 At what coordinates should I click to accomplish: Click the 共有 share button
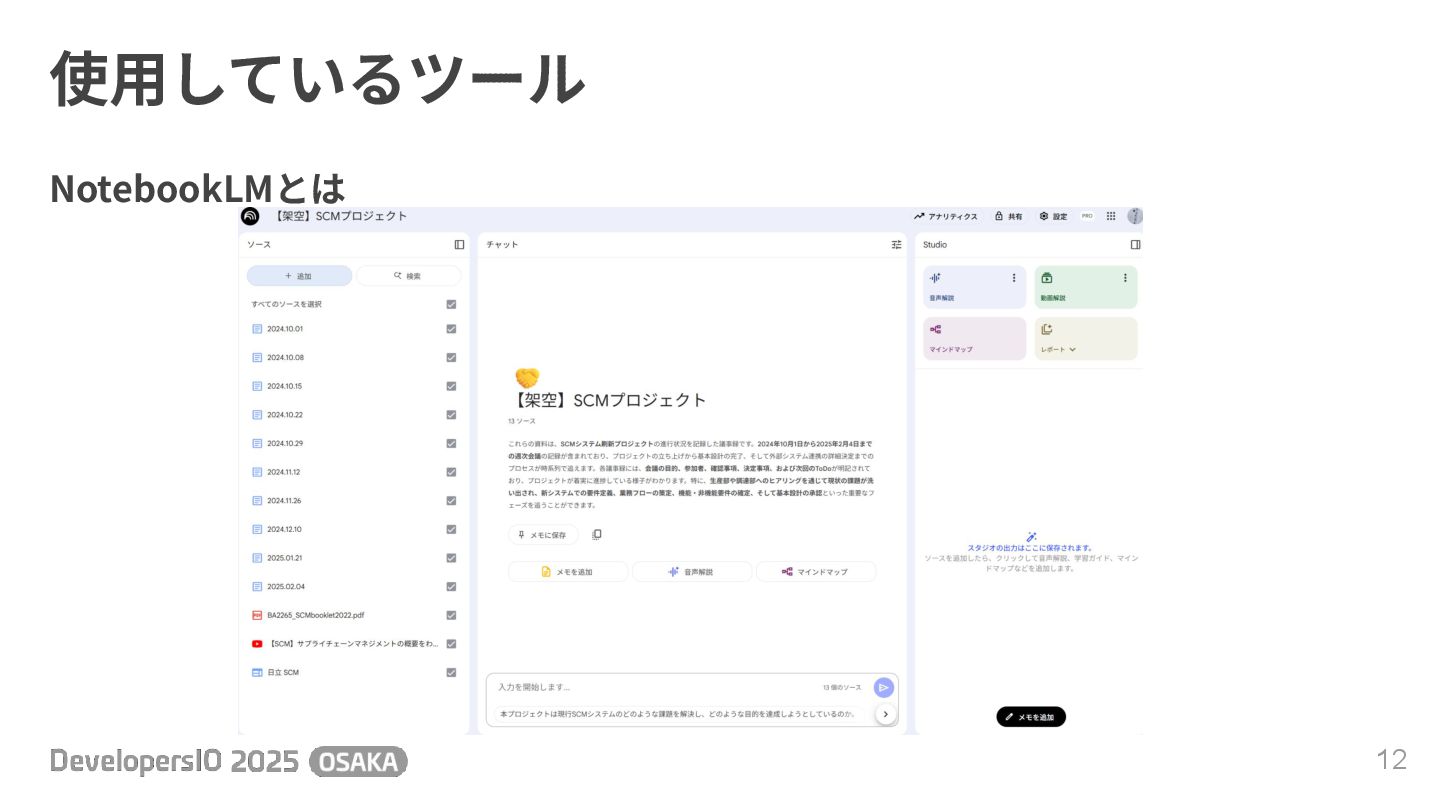coord(1009,216)
